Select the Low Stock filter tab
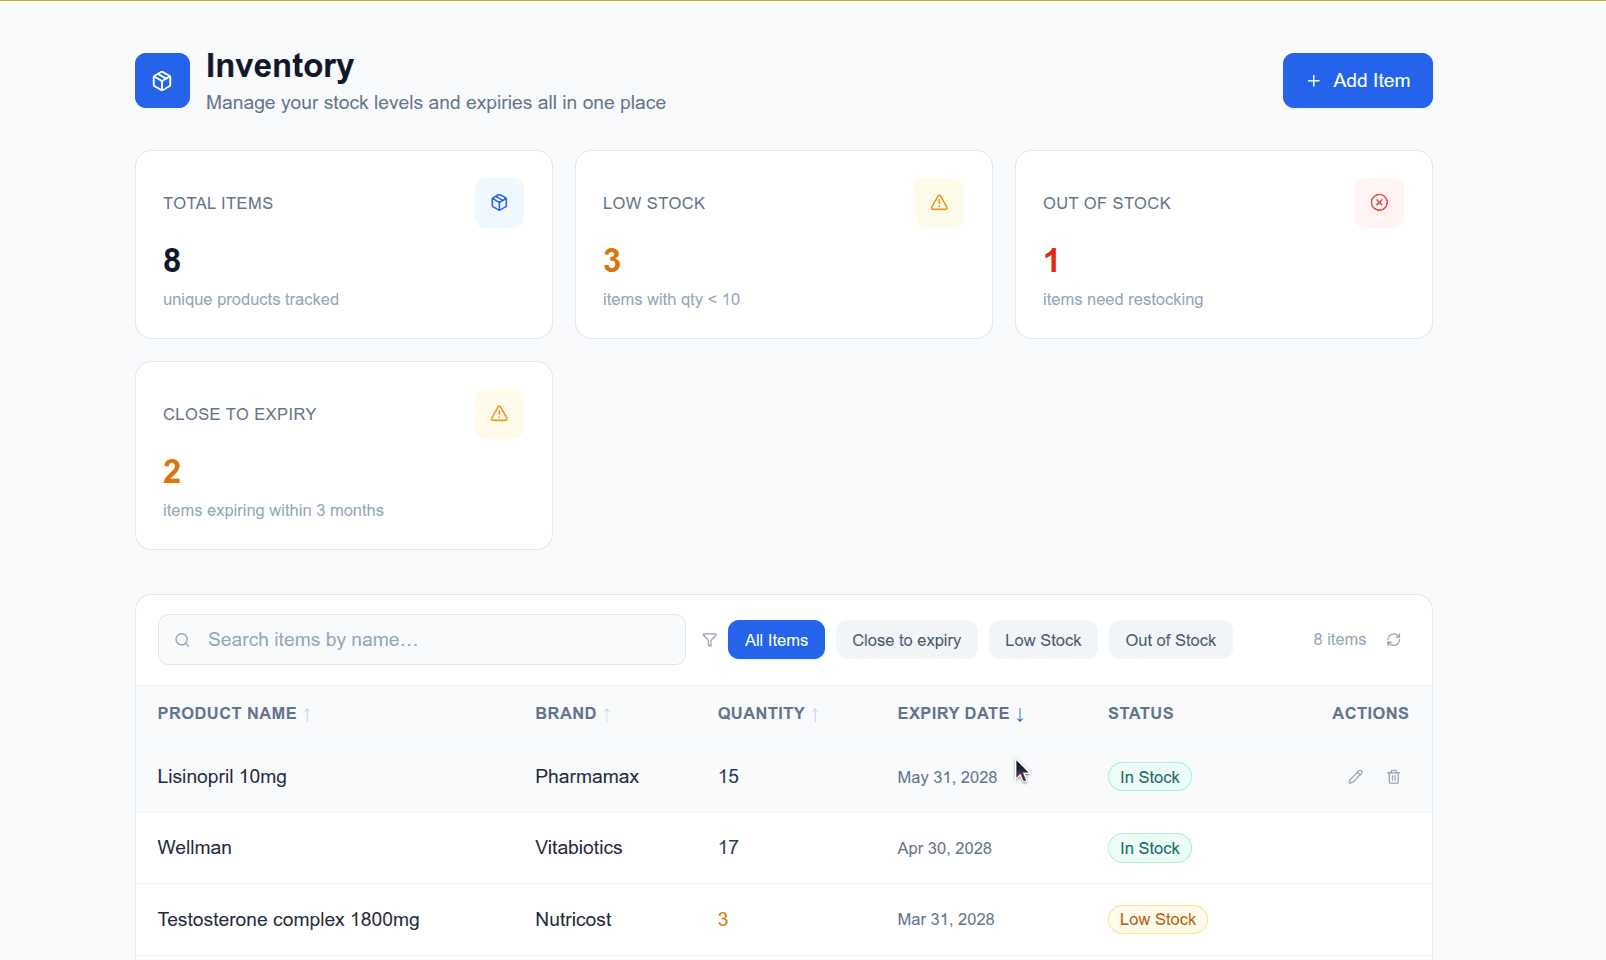 1043,640
